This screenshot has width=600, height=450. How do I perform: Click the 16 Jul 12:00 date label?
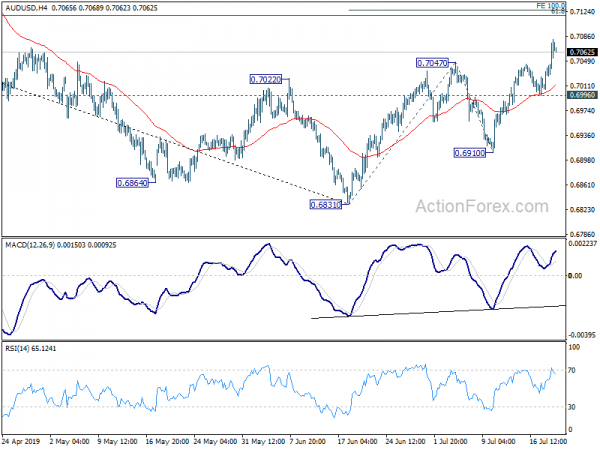549,442
